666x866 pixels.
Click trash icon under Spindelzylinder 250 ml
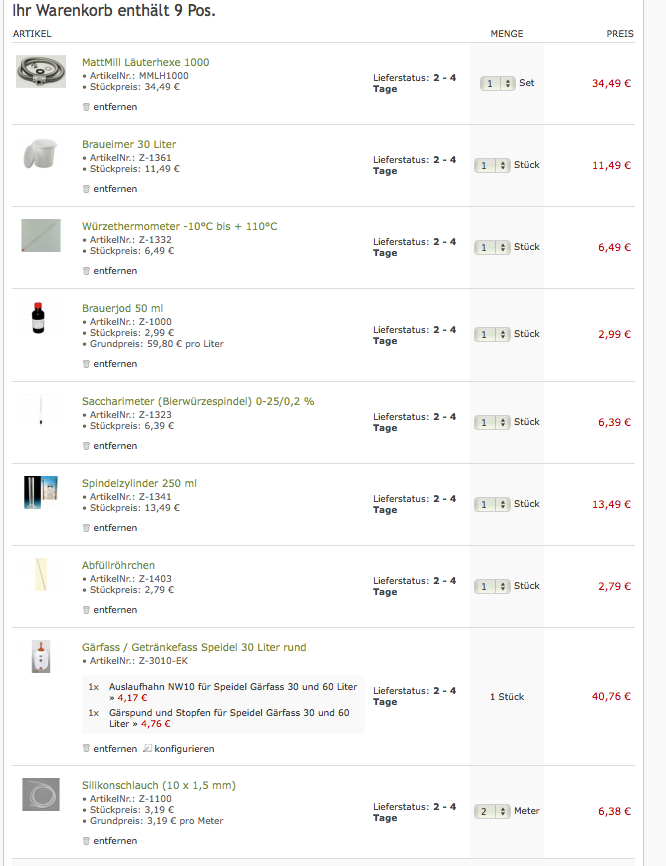(86, 528)
